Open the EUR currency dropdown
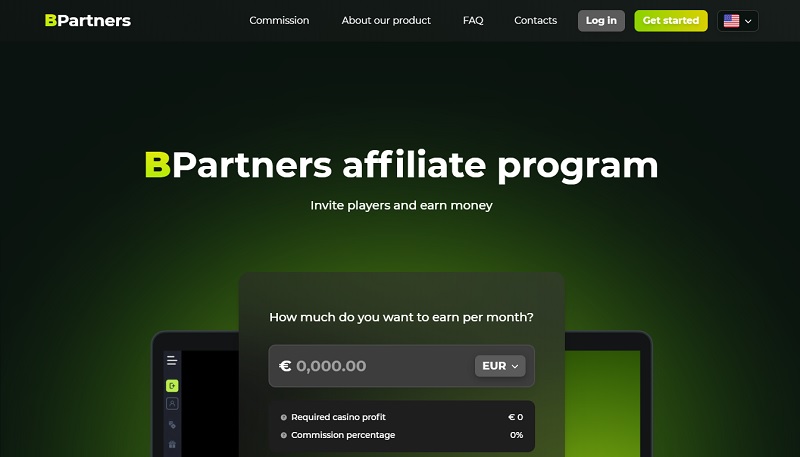 pyautogui.click(x=500, y=366)
